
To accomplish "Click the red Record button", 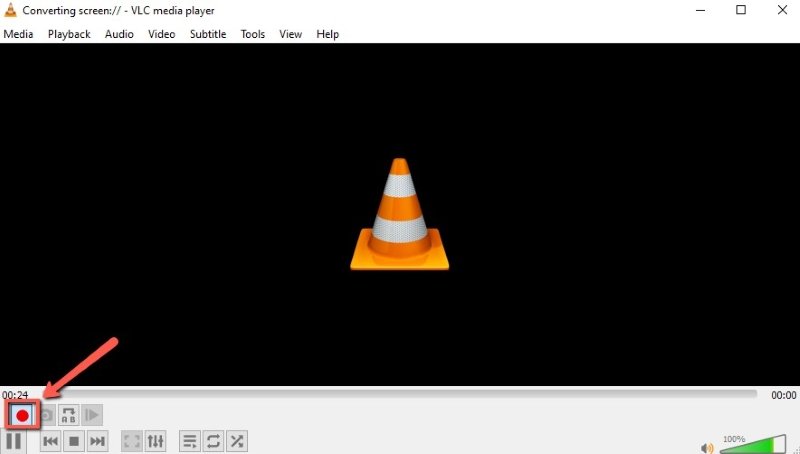I will tap(22, 415).
